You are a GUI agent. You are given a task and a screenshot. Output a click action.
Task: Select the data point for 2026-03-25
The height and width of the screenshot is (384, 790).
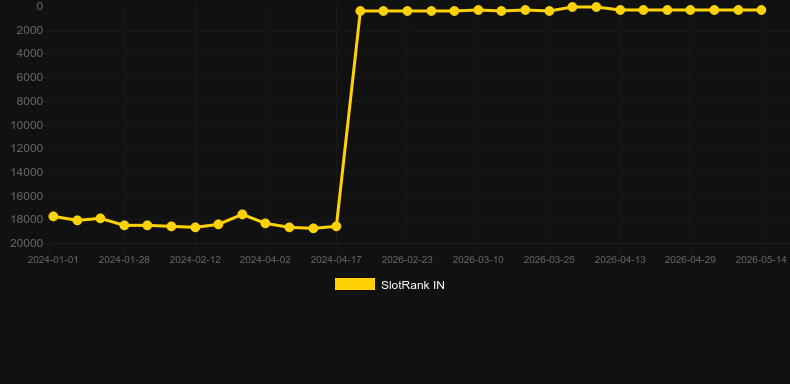pos(549,11)
